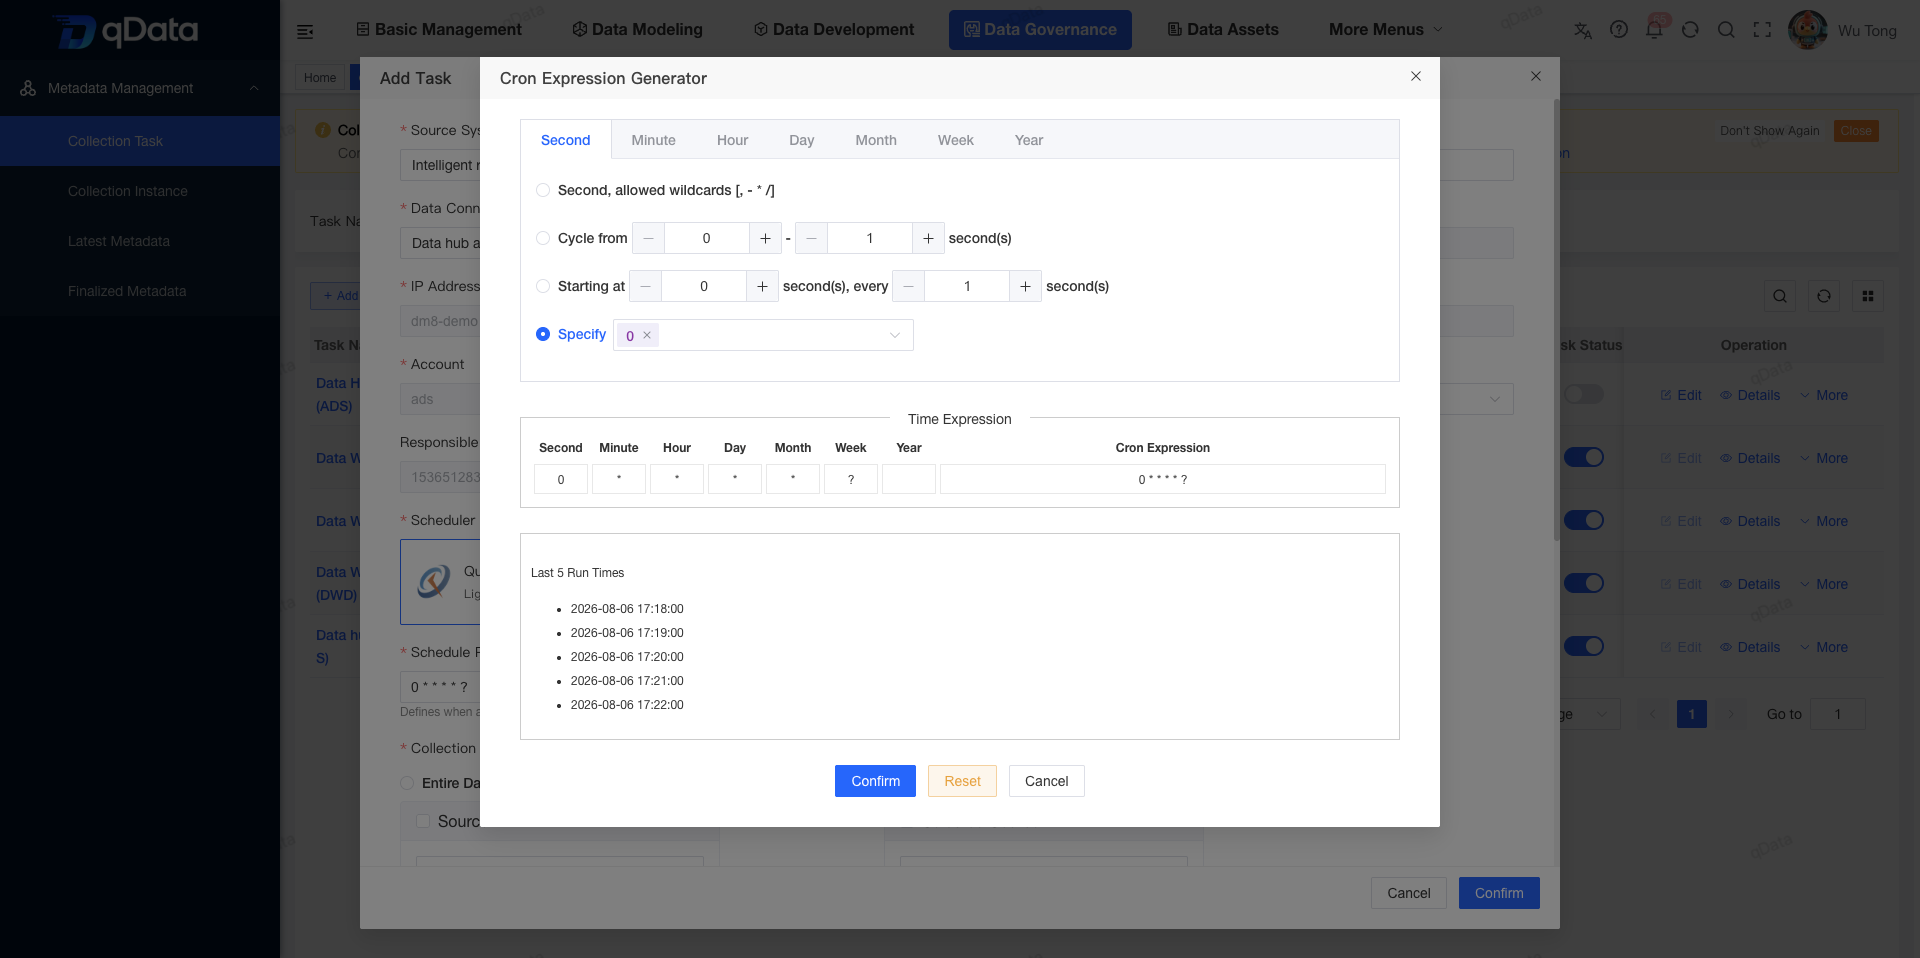Screen dimensions: 1920x958
Task: Increase the Cycle from end value
Action: point(928,238)
